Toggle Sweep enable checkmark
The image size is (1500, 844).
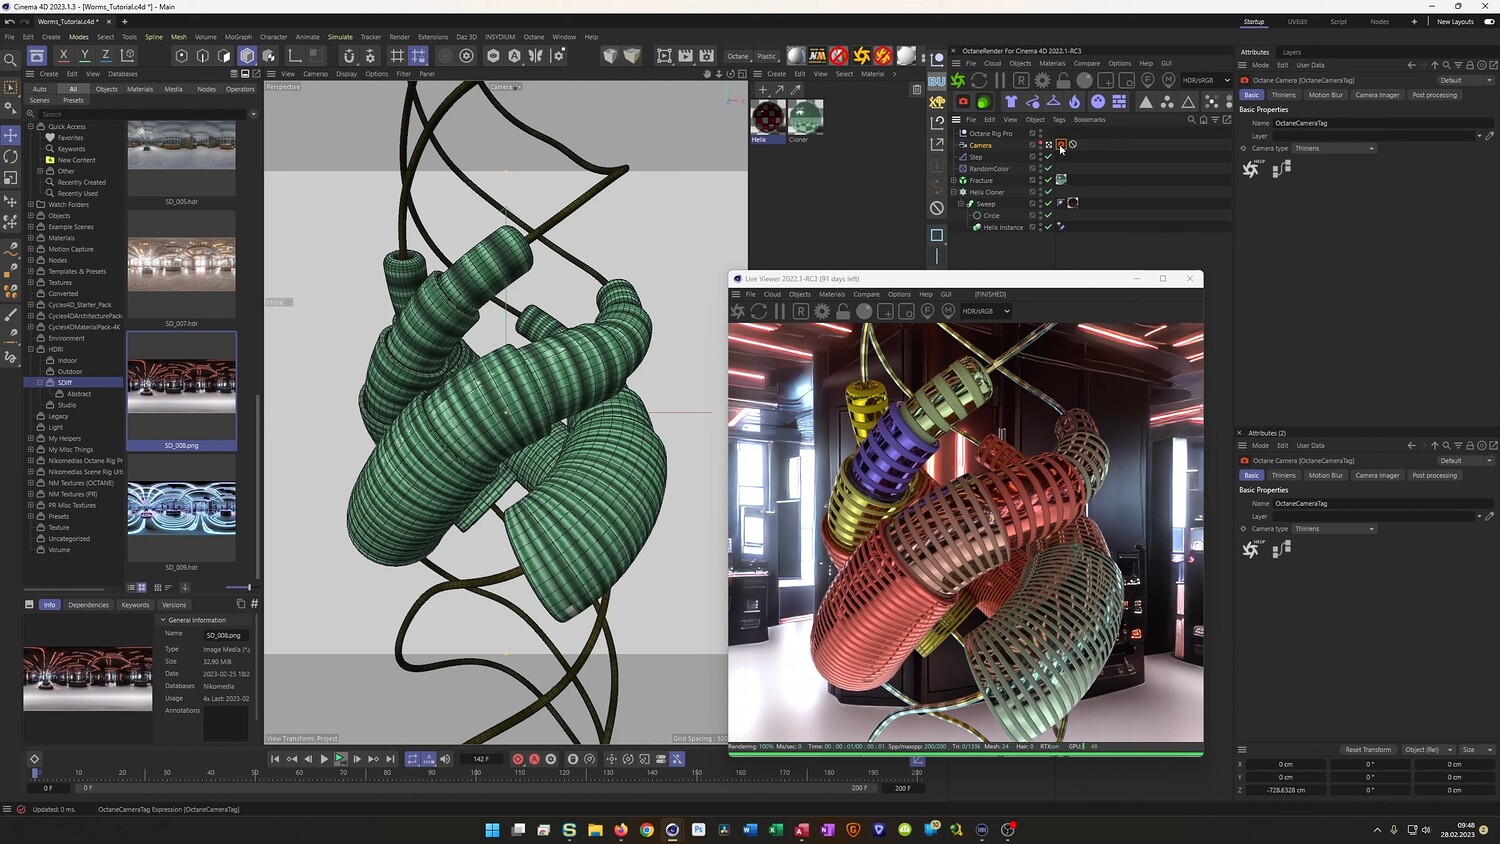pos(1048,204)
